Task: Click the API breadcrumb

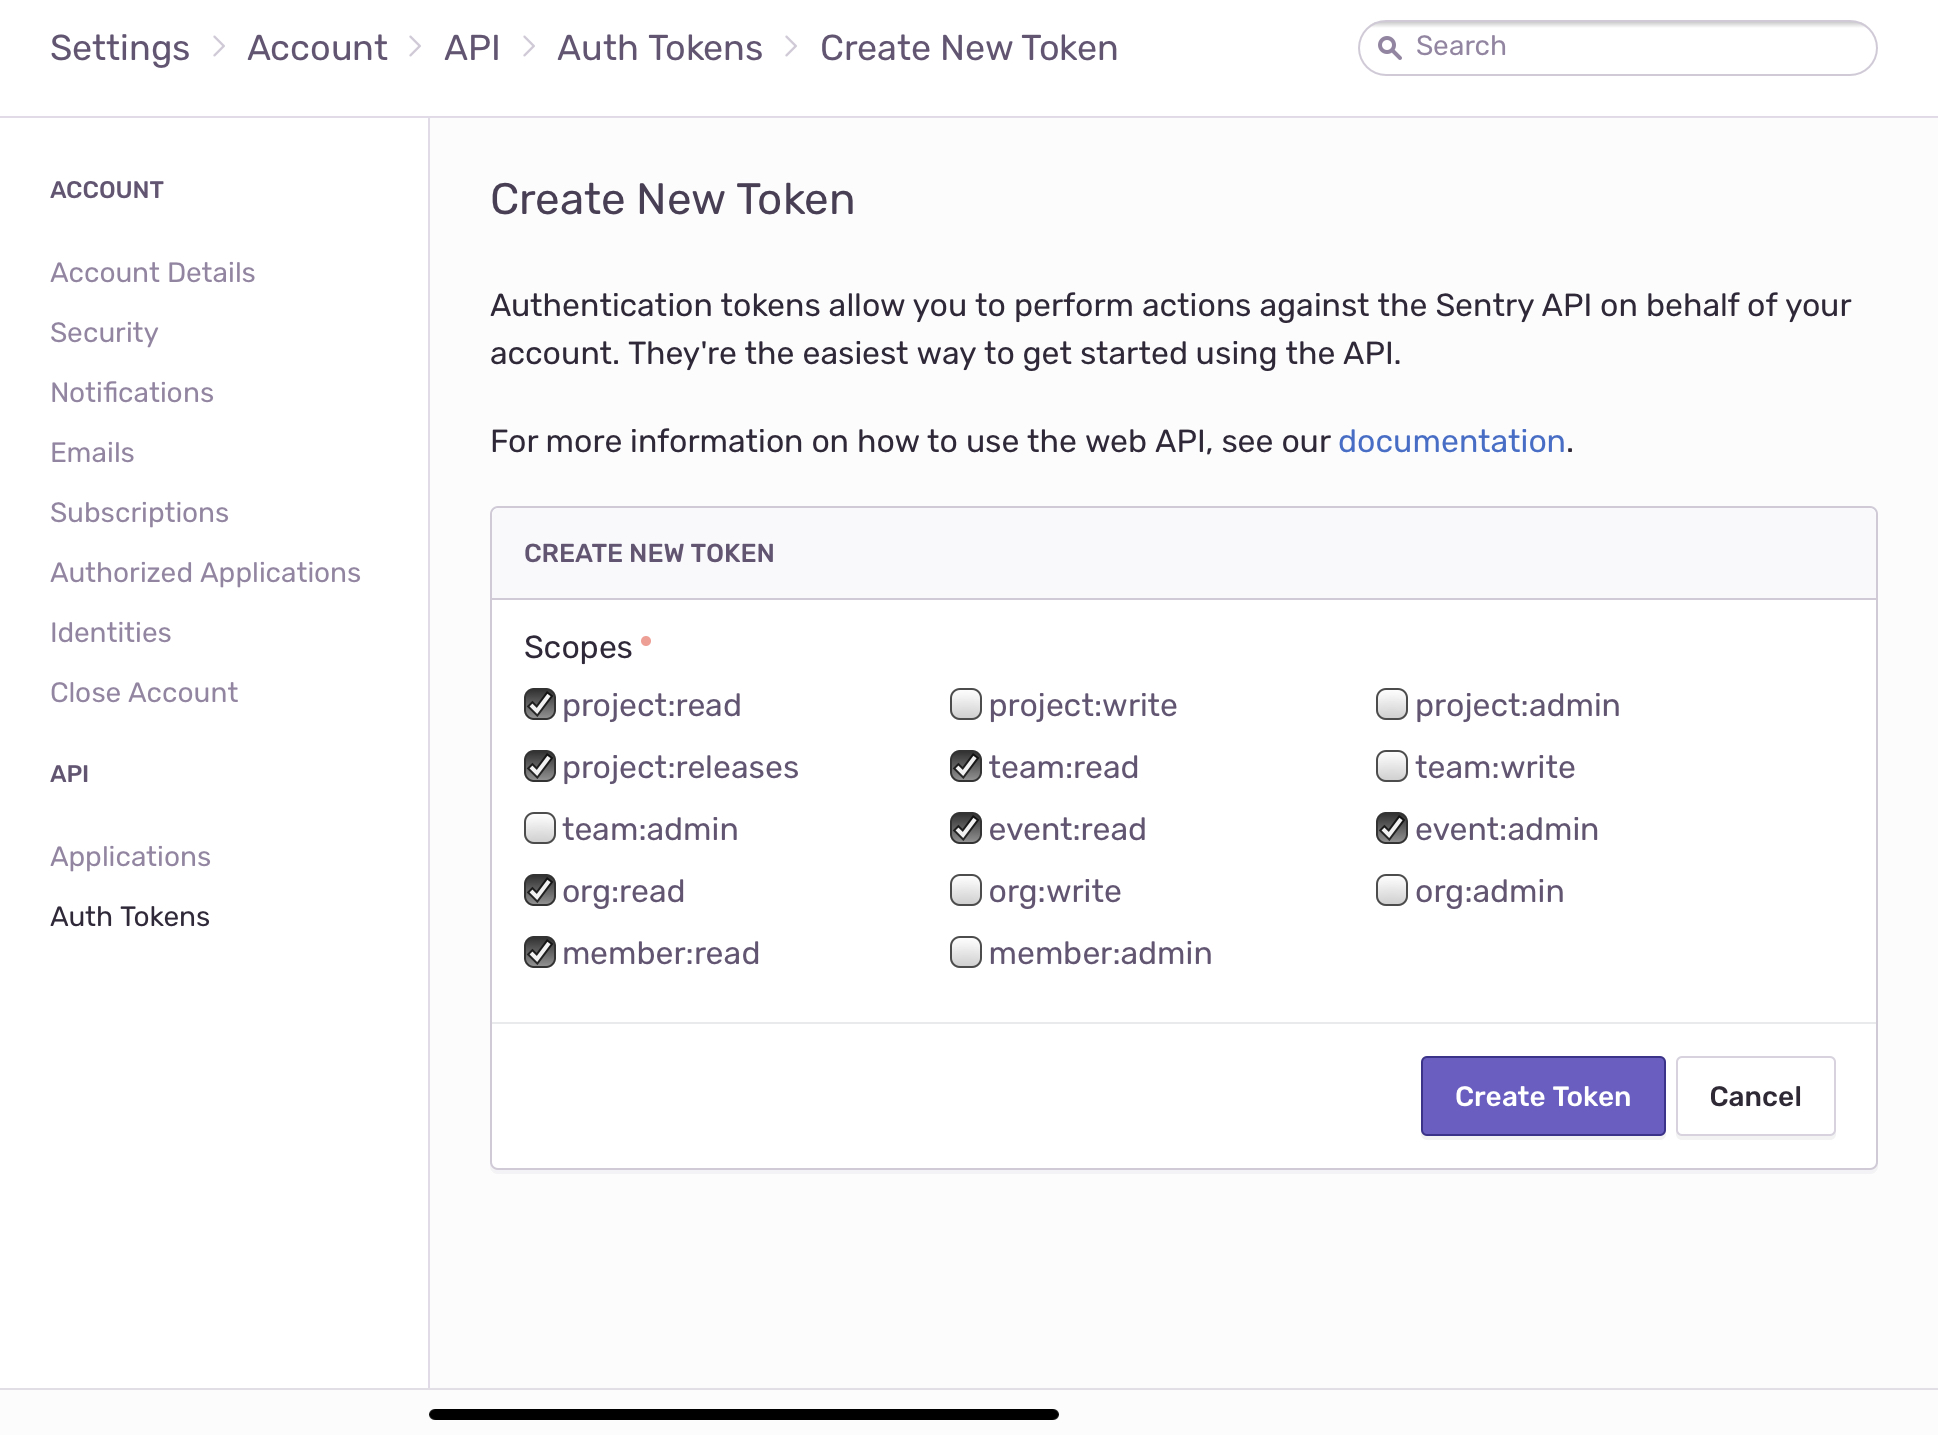Action: (x=472, y=47)
